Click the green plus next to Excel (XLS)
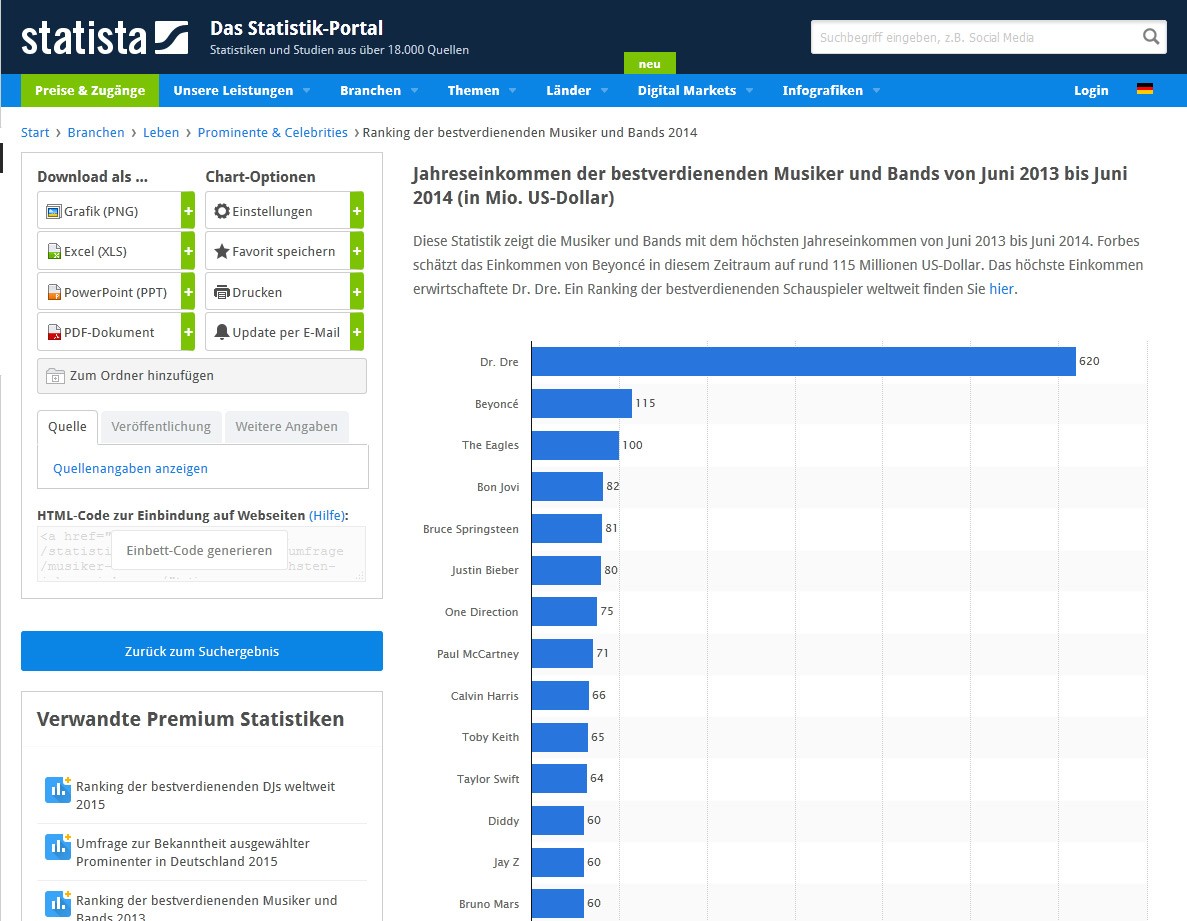The height and width of the screenshot is (921, 1187). pos(188,251)
